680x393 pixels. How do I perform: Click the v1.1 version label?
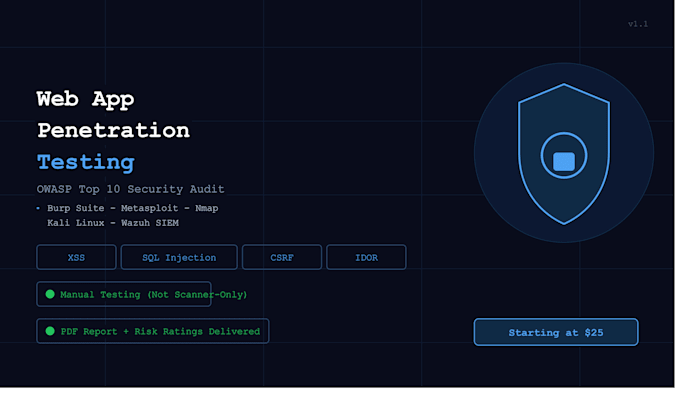coord(638,24)
